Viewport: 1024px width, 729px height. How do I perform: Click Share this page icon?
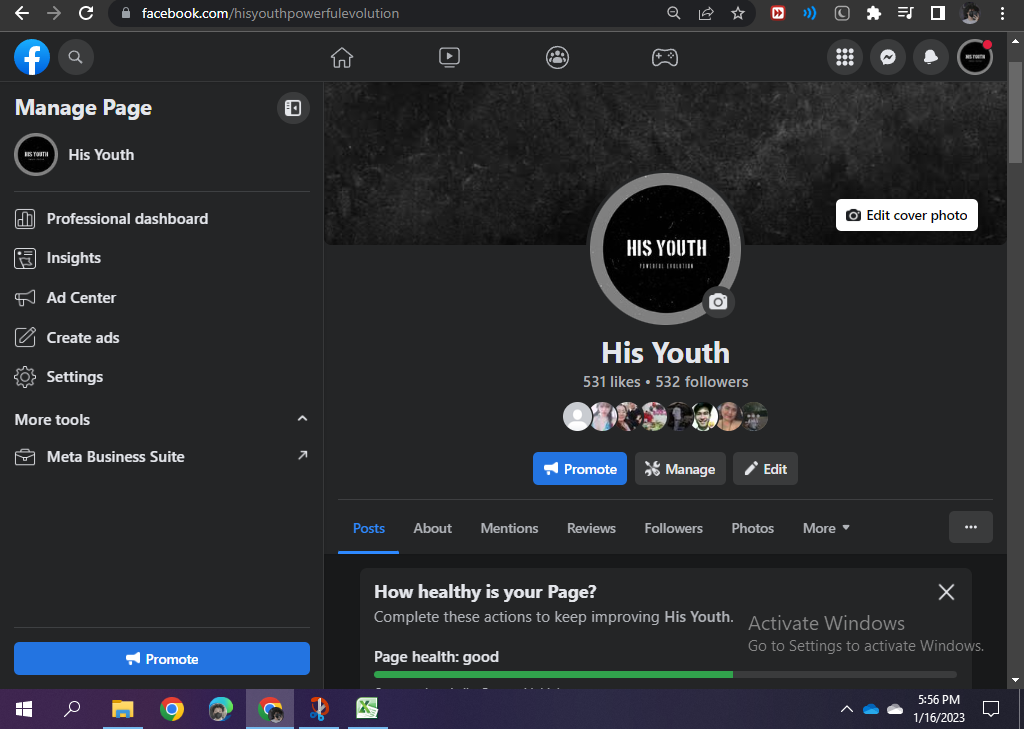pyautogui.click(x=706, y=13)
